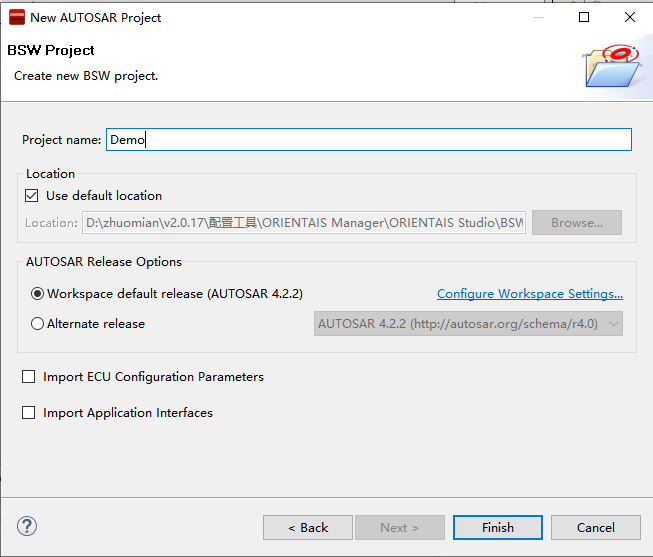Uncheck Use default location
The height and width of the screenshot is (557, 653).
coord(32,196)
